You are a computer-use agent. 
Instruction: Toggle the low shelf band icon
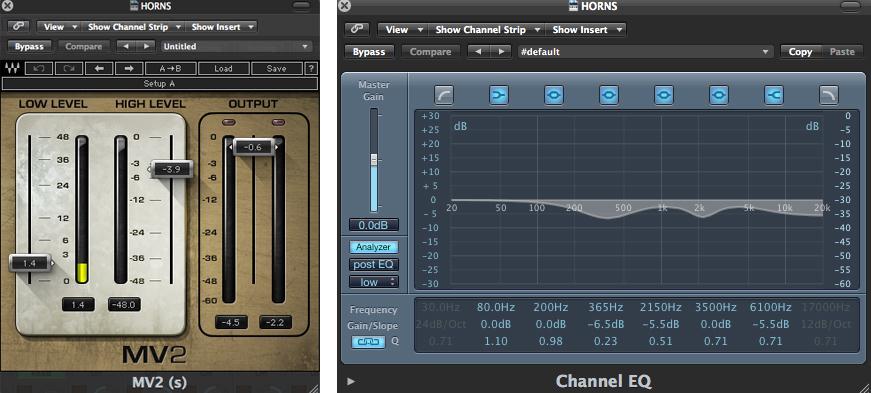point(498,96)
